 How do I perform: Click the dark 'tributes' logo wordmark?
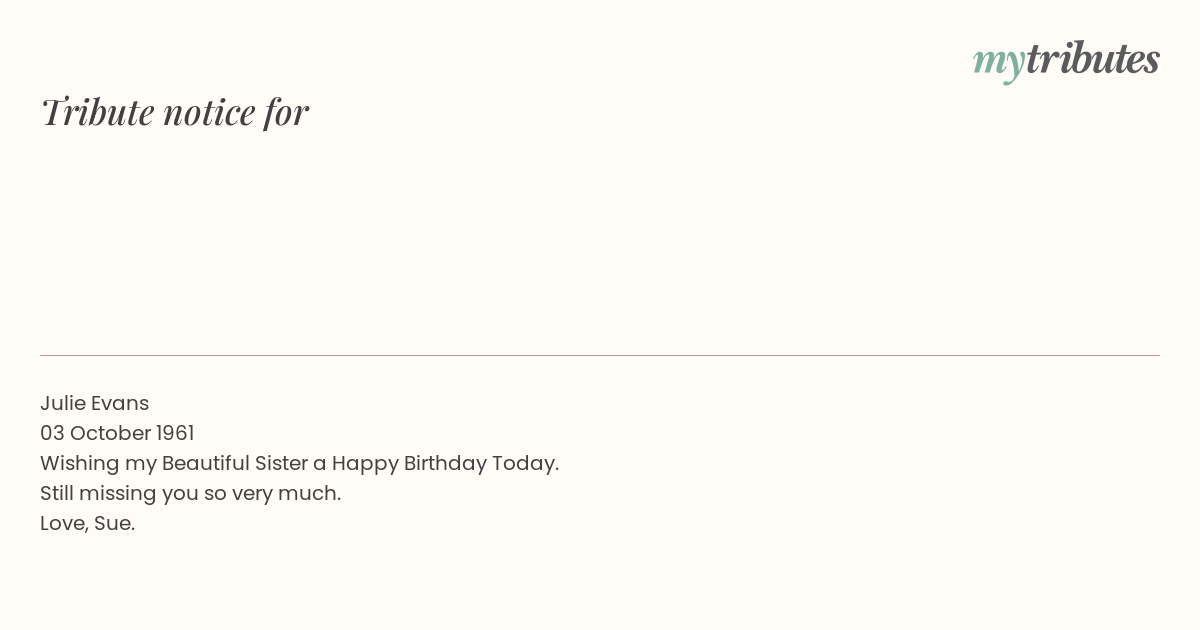point(1093,59)
